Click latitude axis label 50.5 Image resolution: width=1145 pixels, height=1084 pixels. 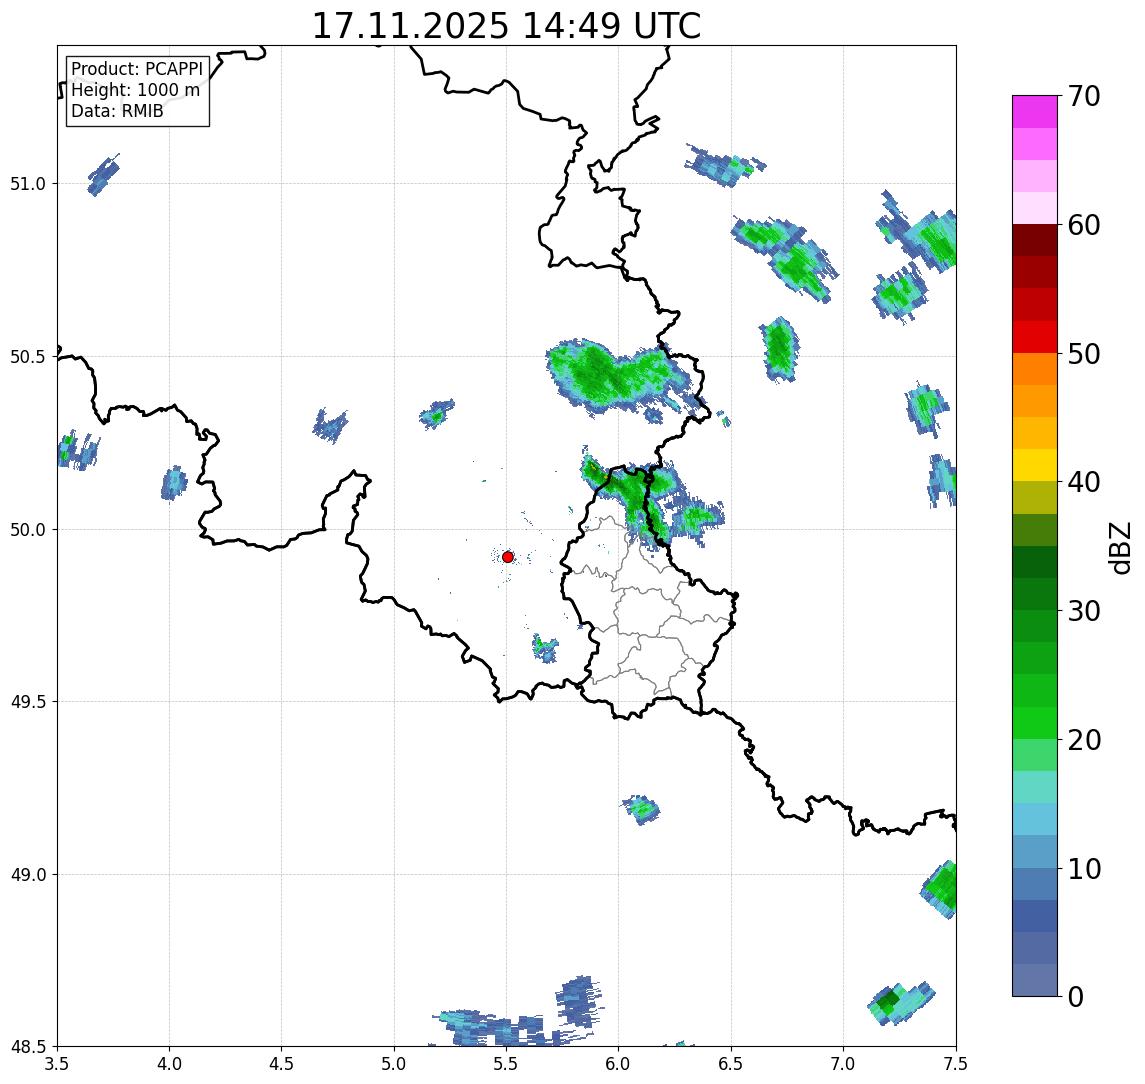click(x=28, y=356)
